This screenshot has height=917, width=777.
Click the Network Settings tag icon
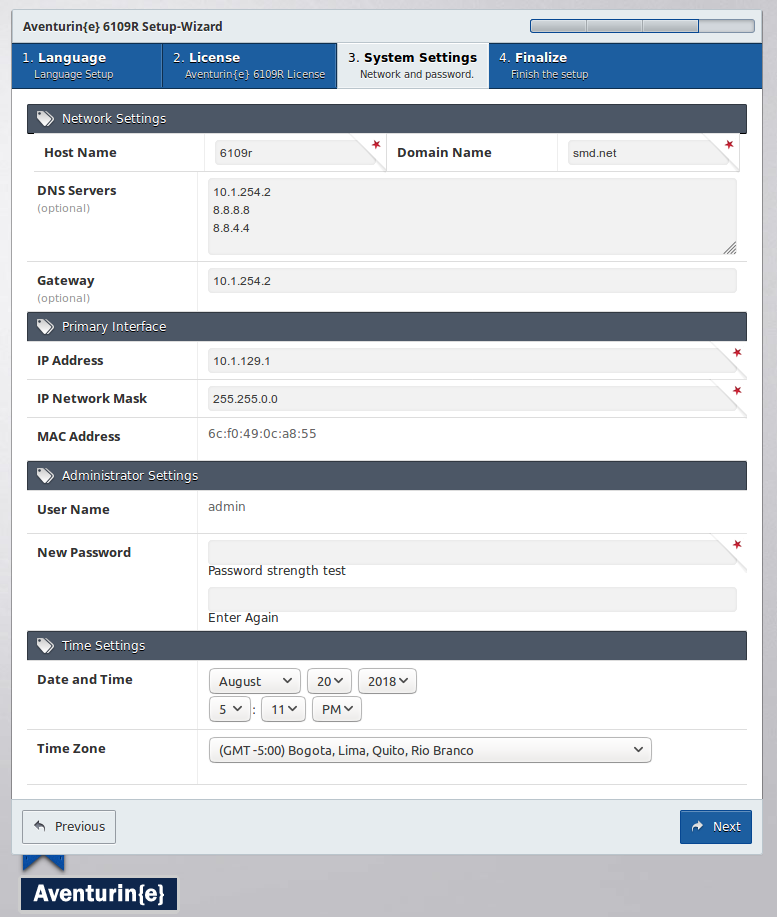click(45, 119)
